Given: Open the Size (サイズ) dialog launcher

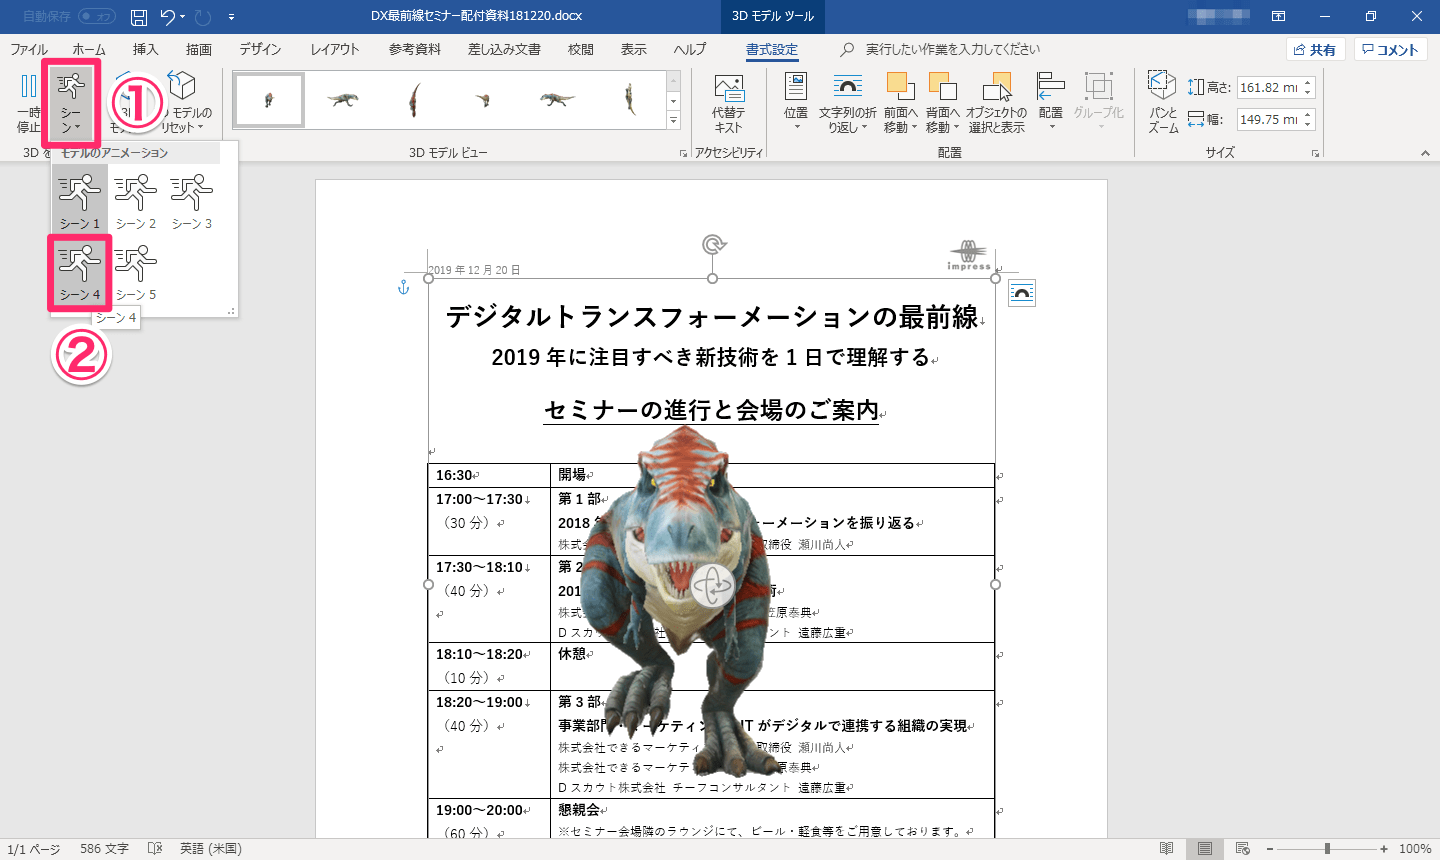Looking at the screenshot, I should (x=1315, y=153).
